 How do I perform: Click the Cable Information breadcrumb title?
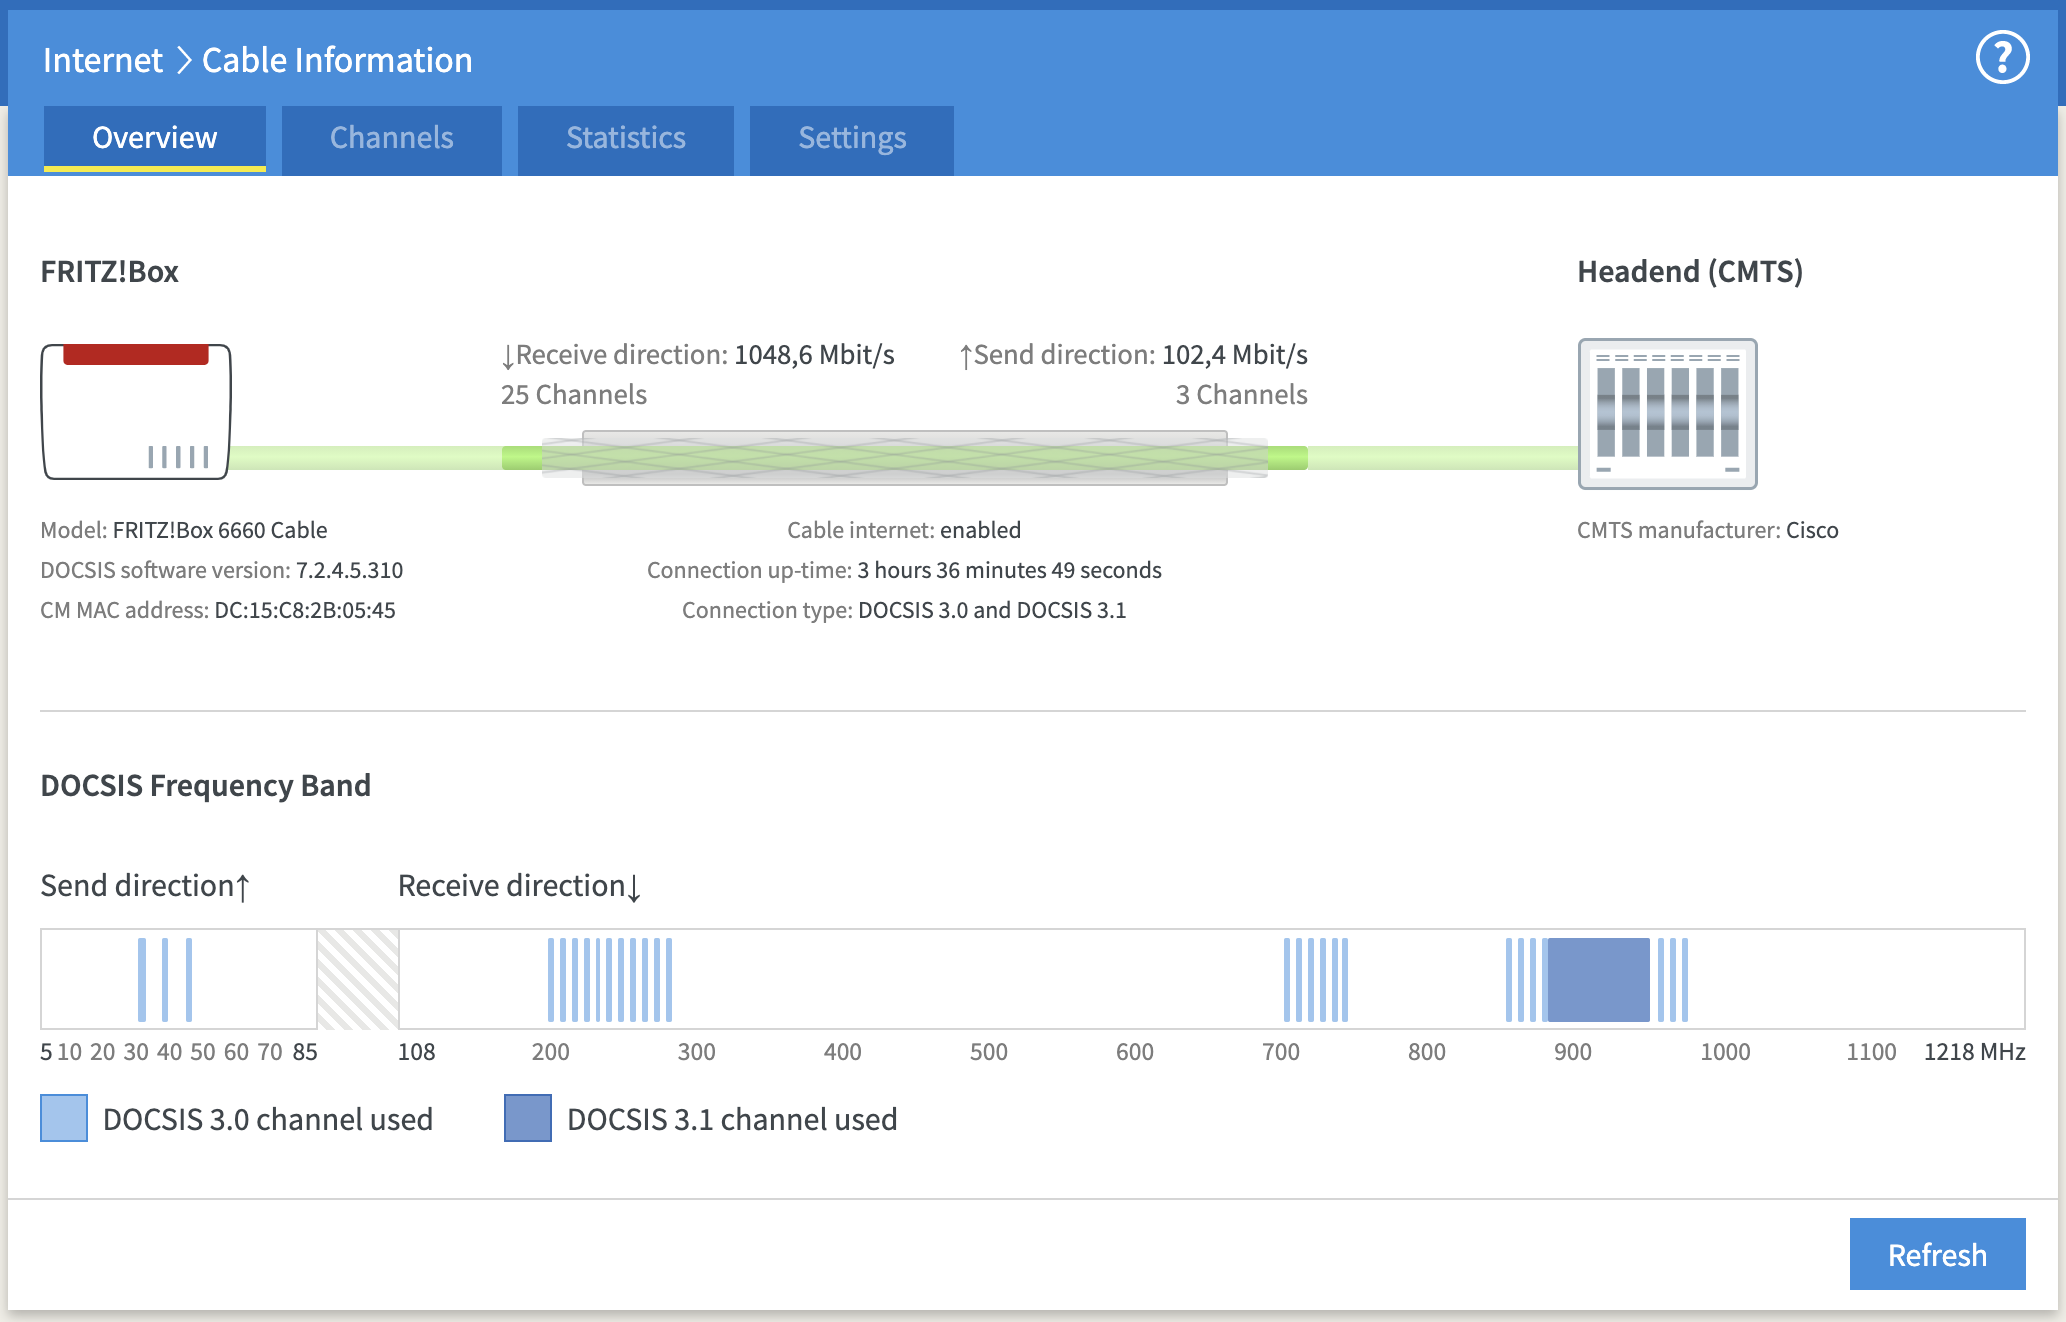tap(337, 60)
